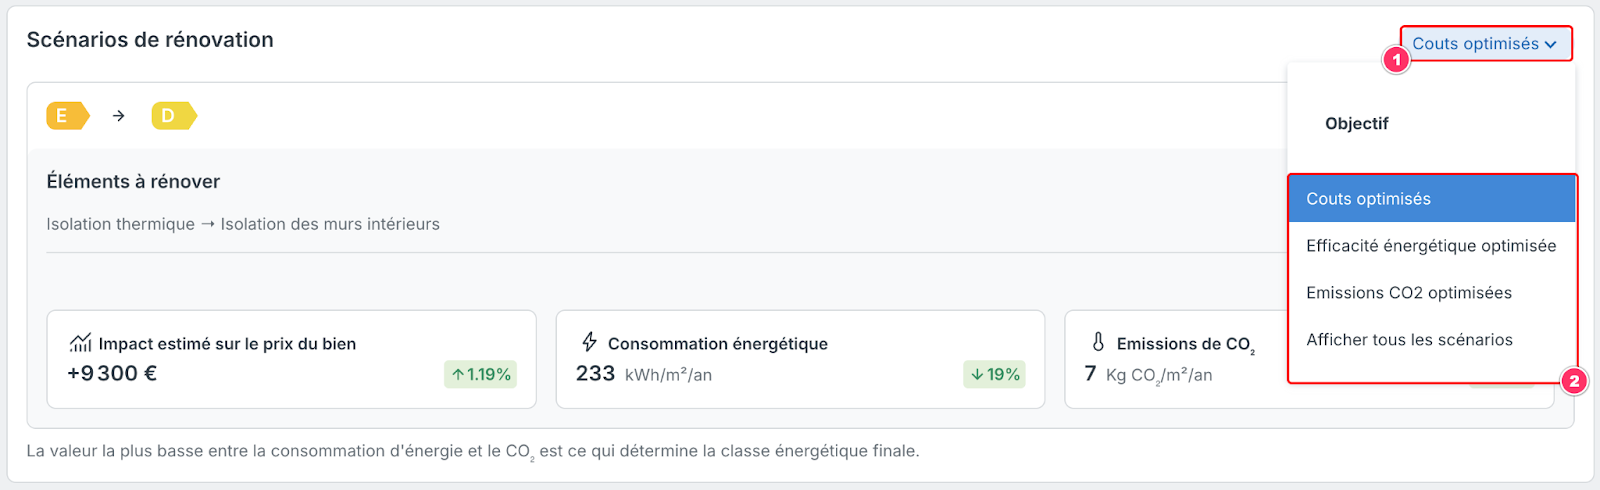
Task: Choose Efficacité énergétique optimisée
Action: click(1432, 246)
